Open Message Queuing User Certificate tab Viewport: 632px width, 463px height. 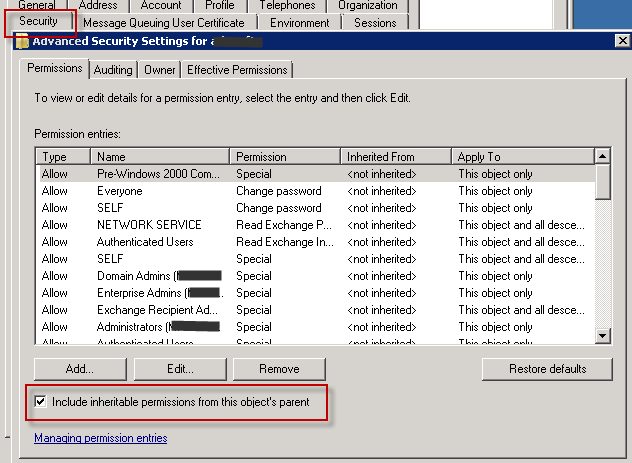tap(163, 22)
